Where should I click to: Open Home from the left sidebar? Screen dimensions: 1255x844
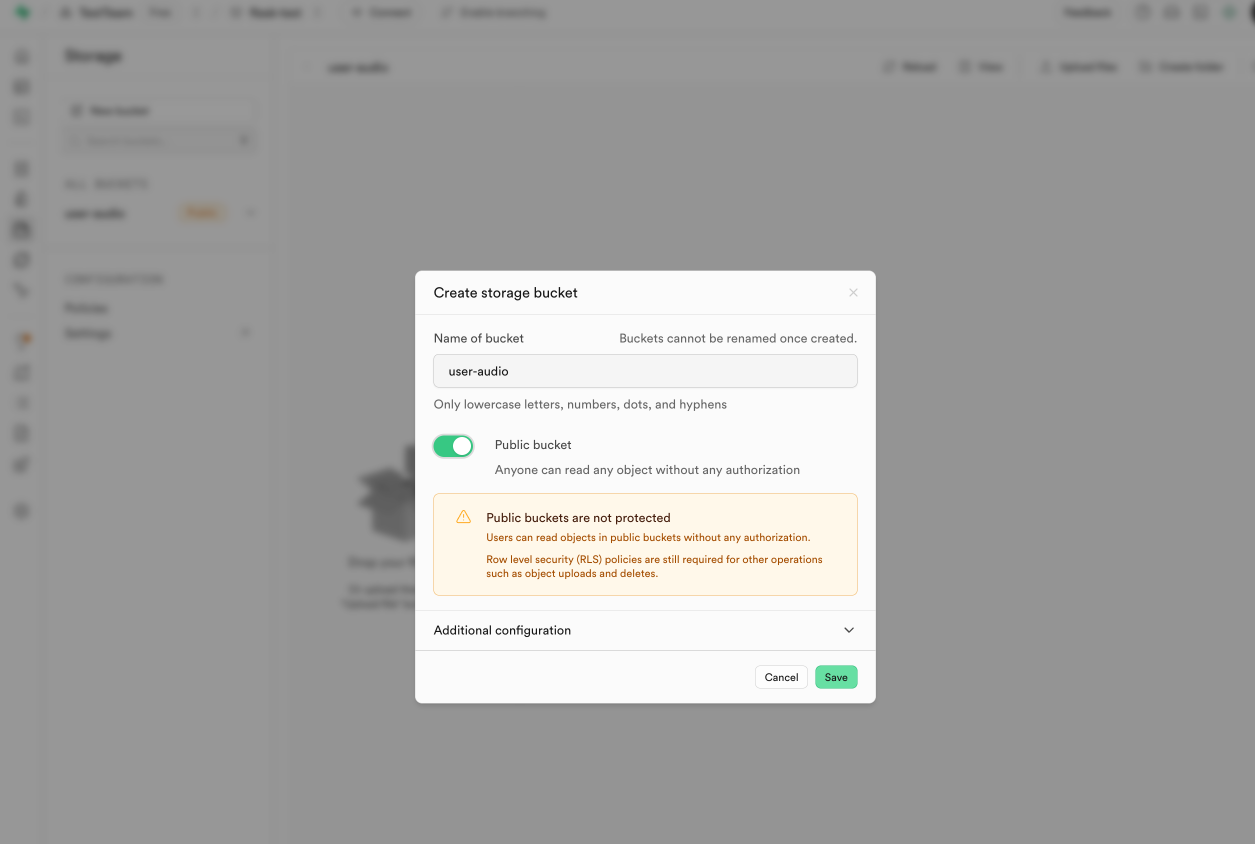pos(22,57)
